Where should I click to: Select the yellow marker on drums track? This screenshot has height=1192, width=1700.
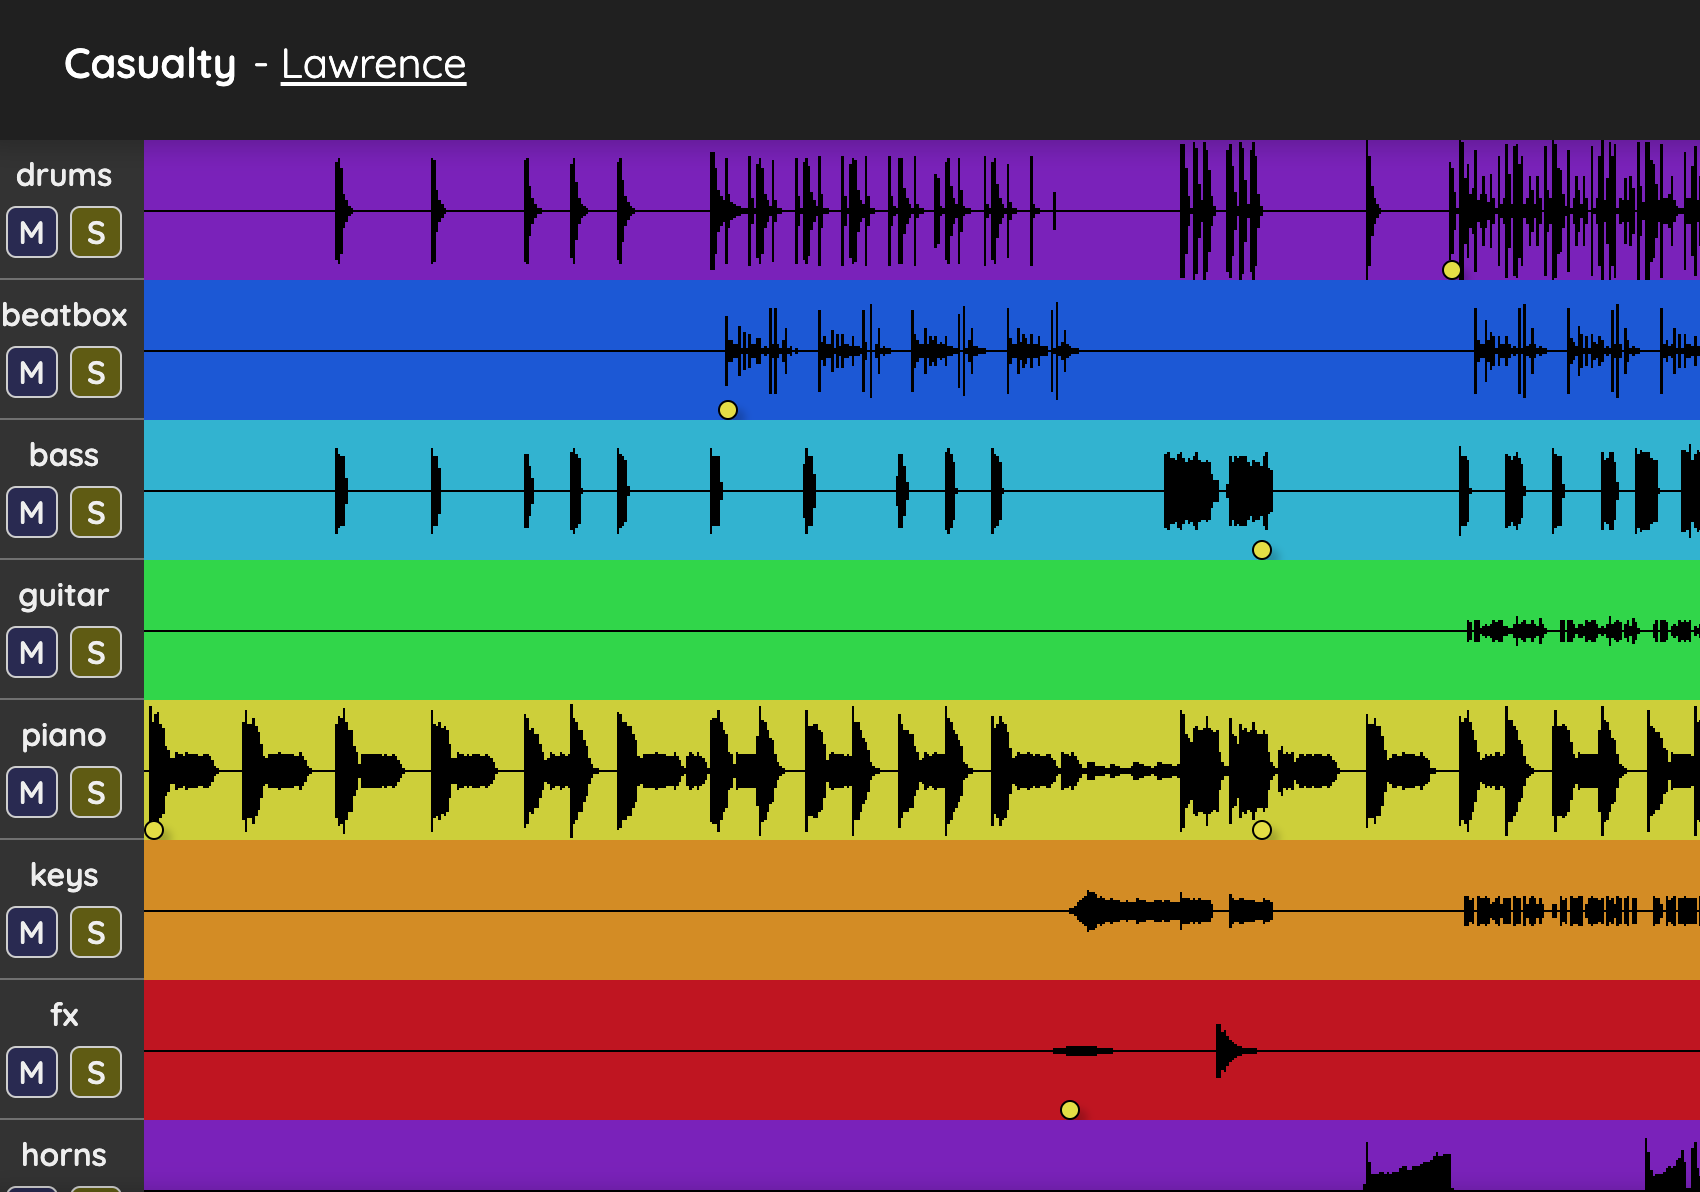(1452, 270)
